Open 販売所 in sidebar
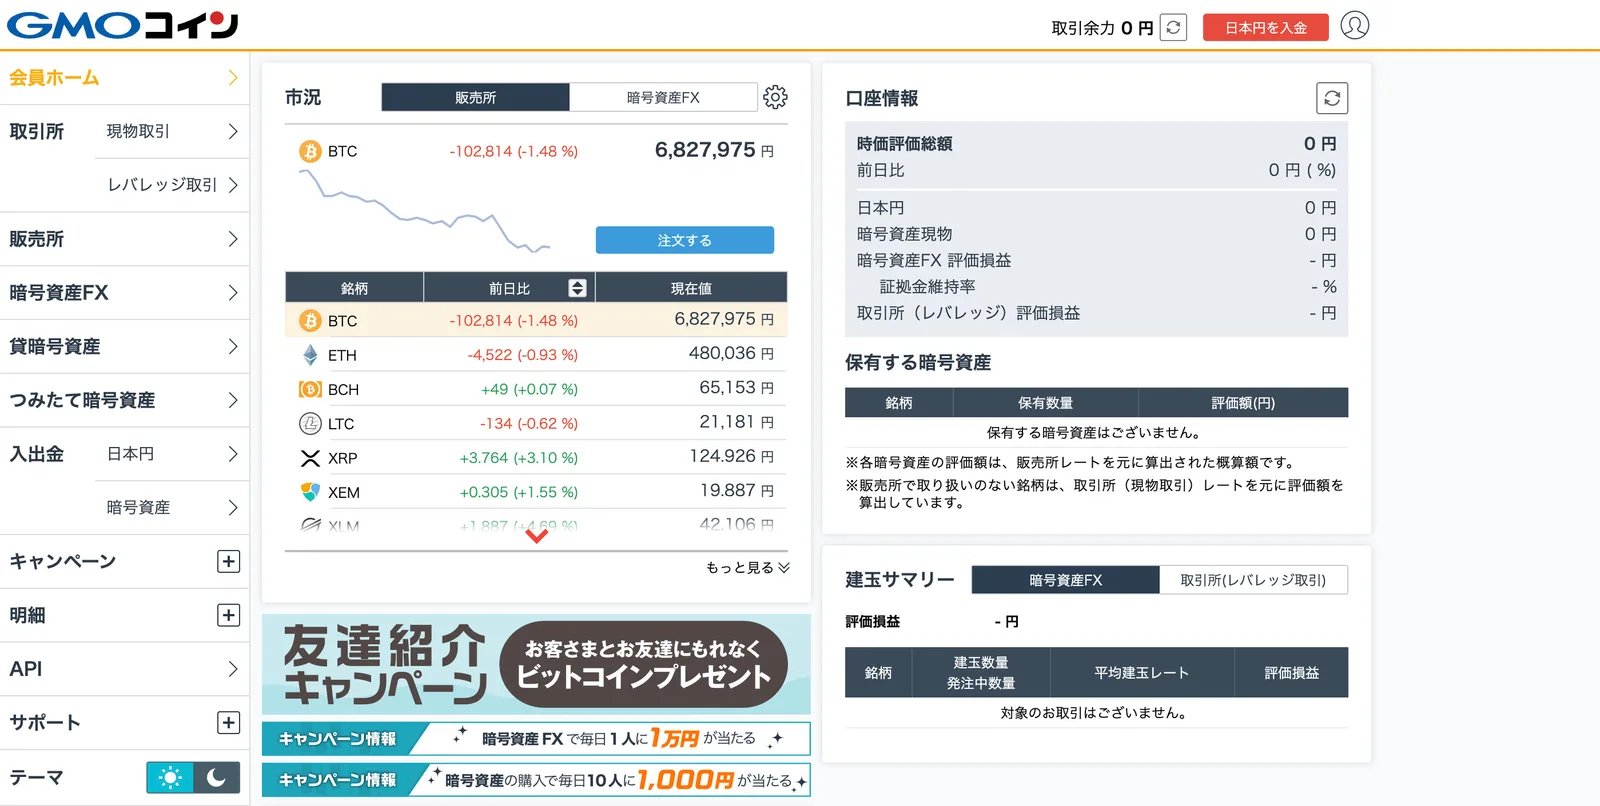This screenshot has width=1600, height=806. pos(124,239)
